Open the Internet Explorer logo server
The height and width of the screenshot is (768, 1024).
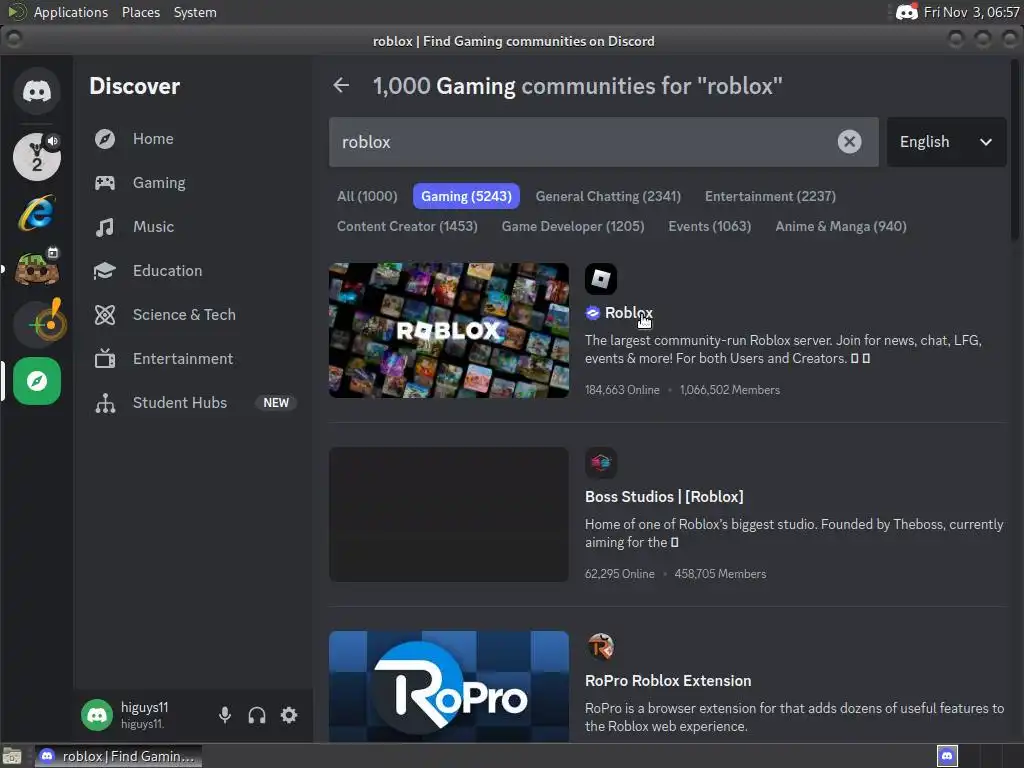click(37, 213)
